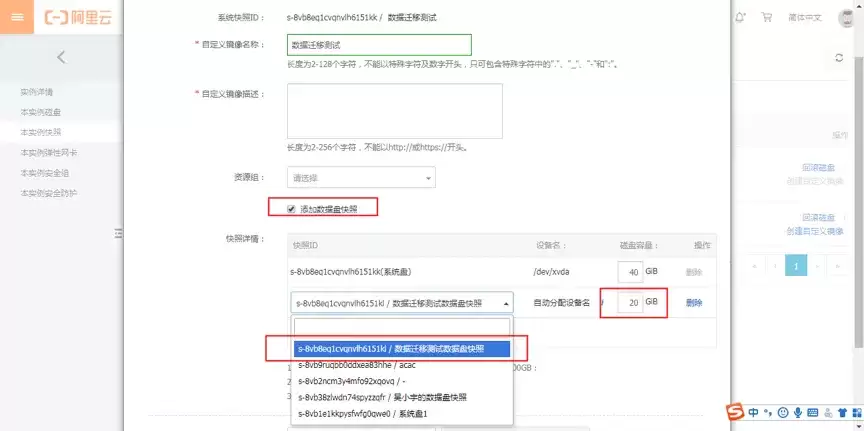The width and height of the screenshot is (864, 431).
Task: Go back using the sidebar left arrow
Action: (x=61, y=57)
